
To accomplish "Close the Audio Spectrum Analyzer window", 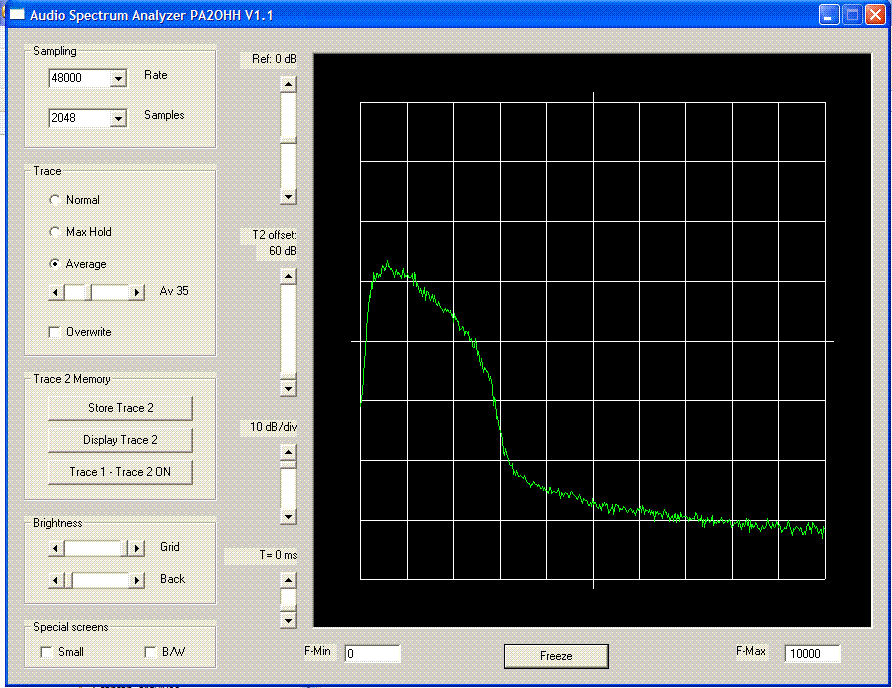I will (874, 15).
